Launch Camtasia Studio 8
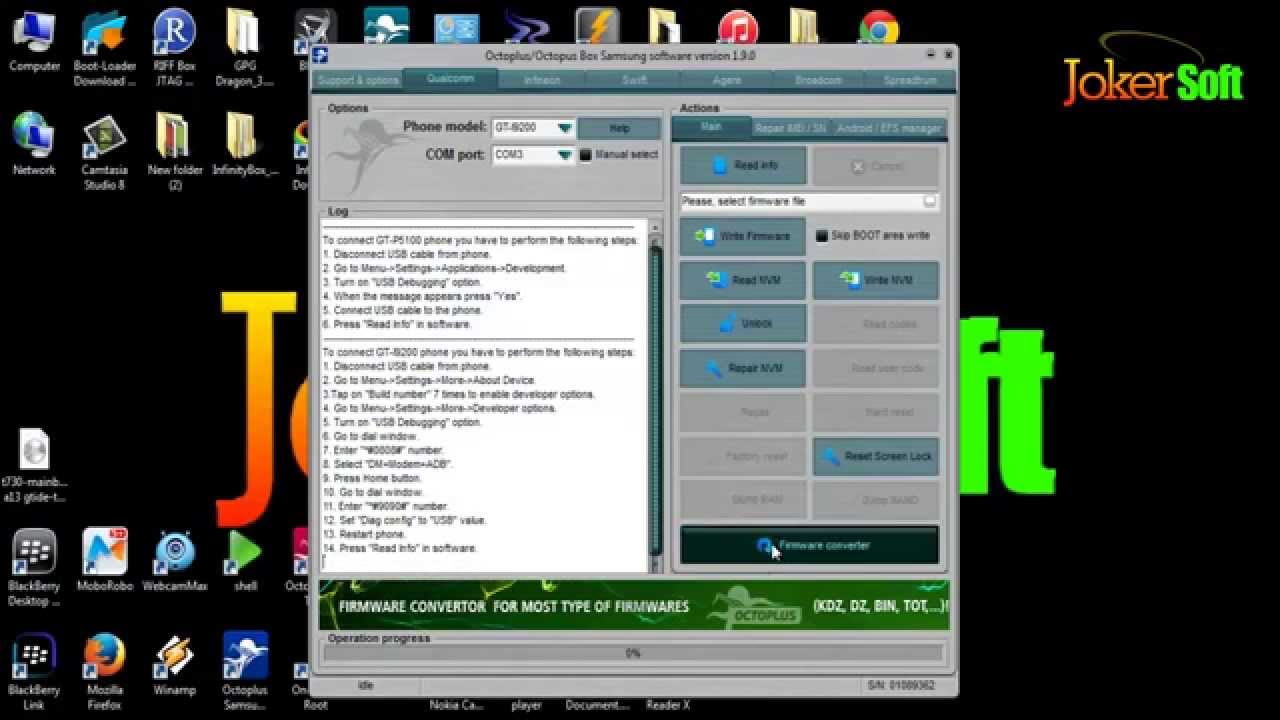 pyautogui.click(x=104, y=152)
